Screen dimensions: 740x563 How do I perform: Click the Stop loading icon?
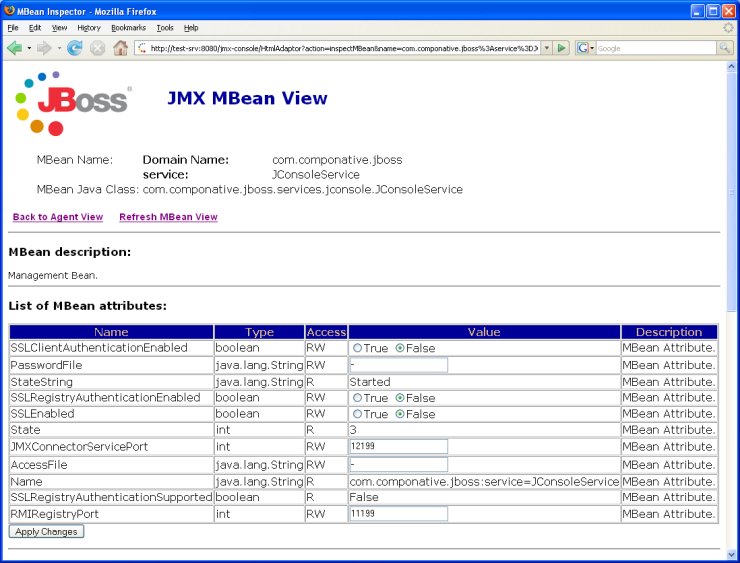[98, 48]
